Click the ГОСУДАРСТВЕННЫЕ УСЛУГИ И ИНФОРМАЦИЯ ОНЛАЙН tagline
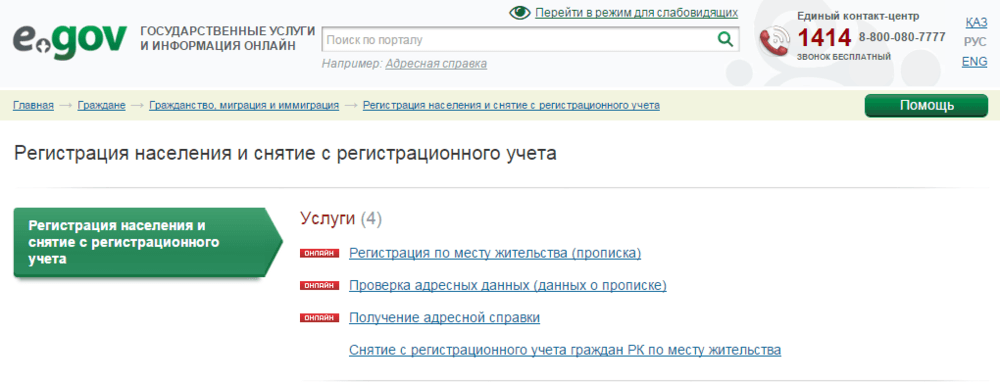The width and height of the screenshot is (1000, 382). coord(228,38)
